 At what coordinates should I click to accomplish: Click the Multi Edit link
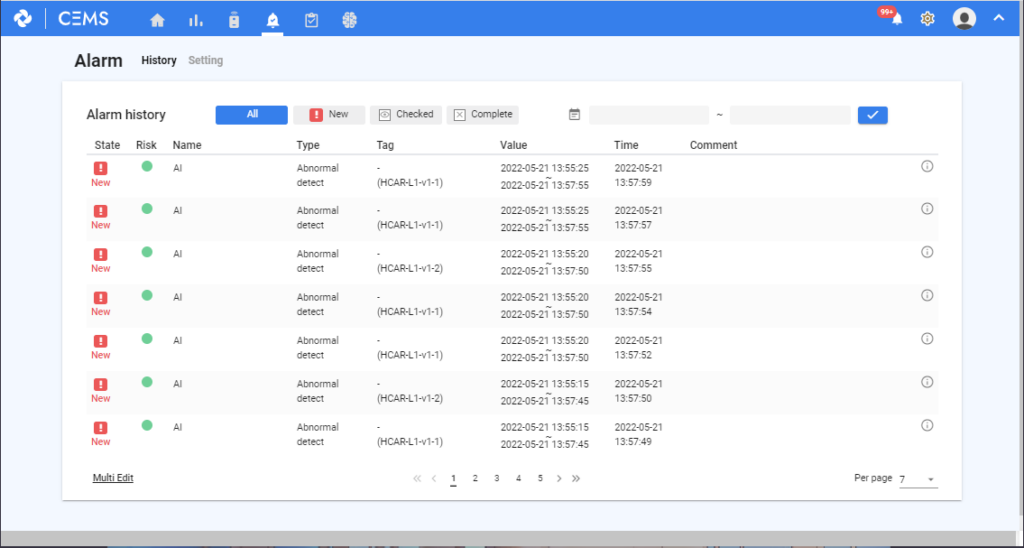click(x=113, y=478)
